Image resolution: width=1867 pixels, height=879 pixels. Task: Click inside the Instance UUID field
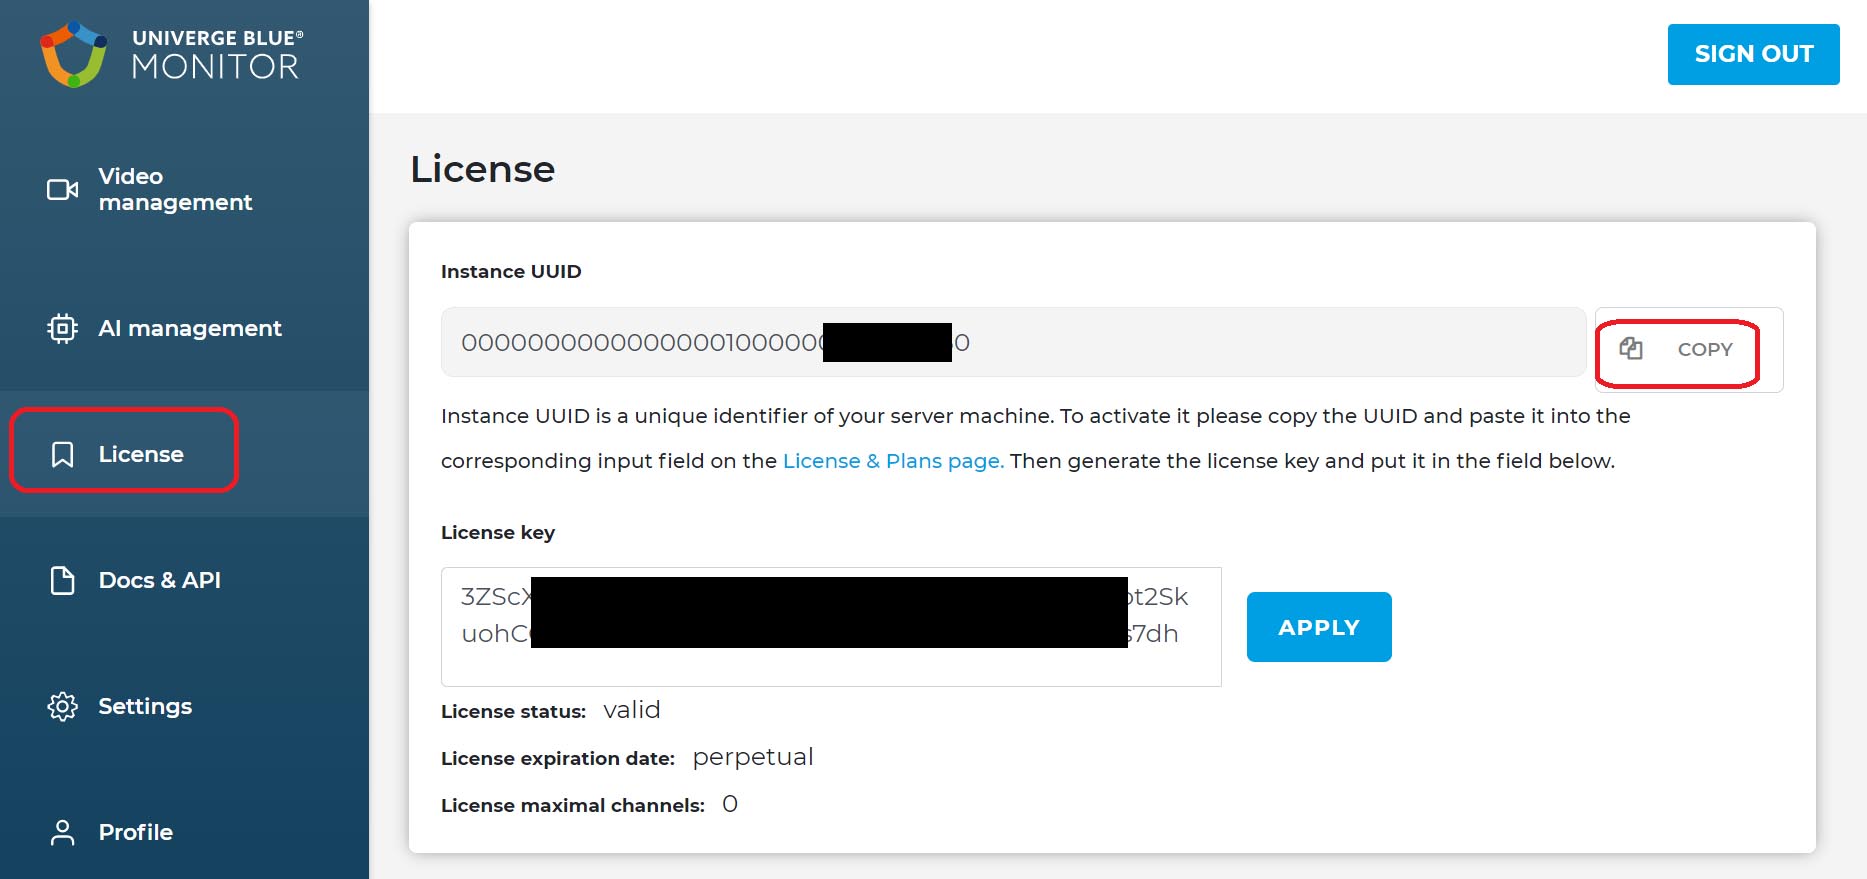(x=1013, y=342)
